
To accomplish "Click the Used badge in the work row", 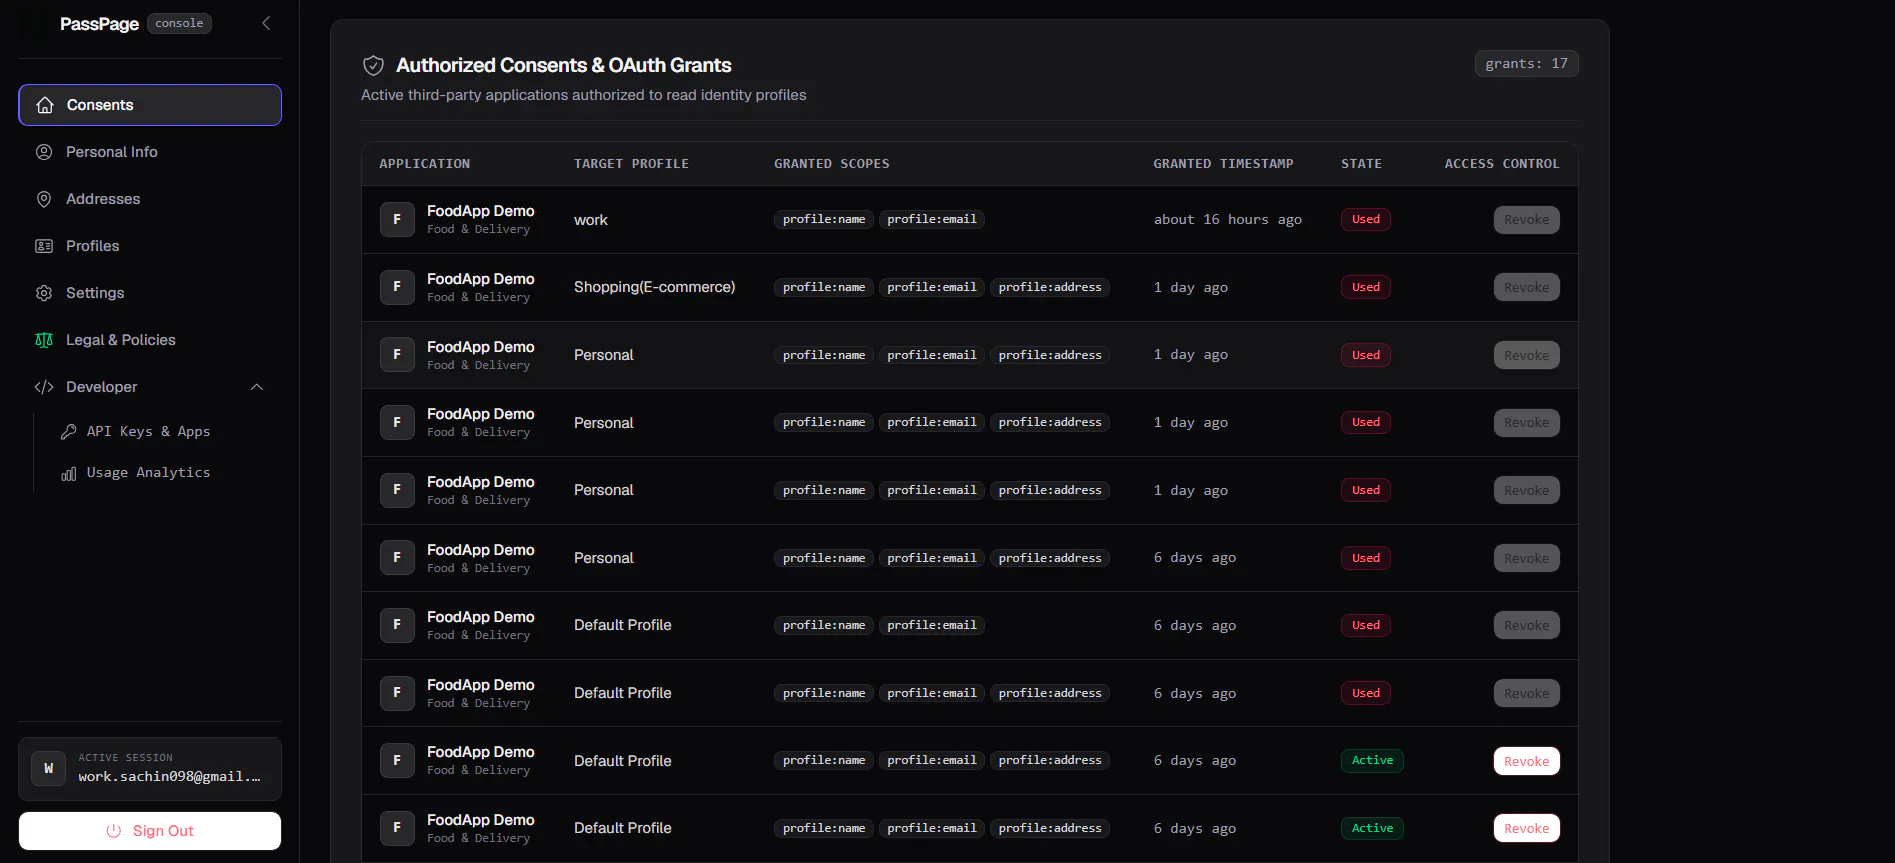I will click(x=1365, y=220).
